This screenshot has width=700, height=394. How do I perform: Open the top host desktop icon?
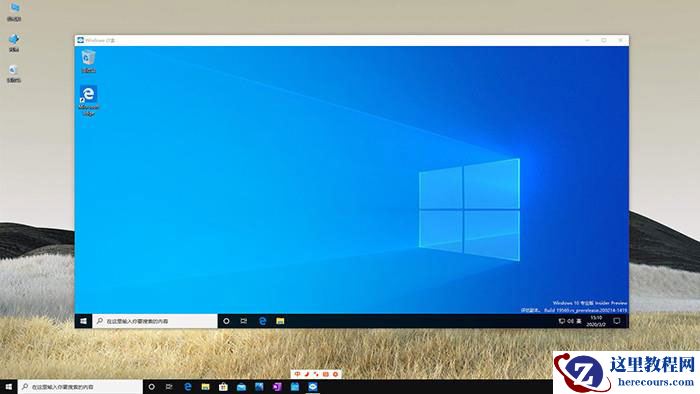[14, 12]
